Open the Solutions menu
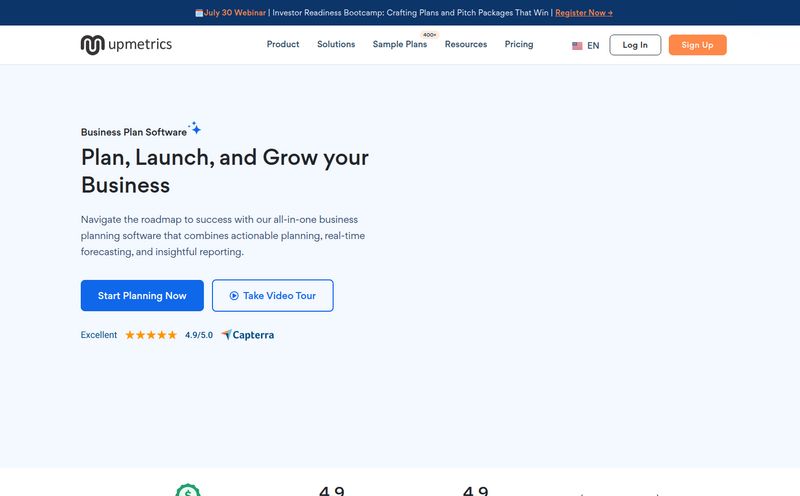Viewport: 800px width, 496px height. tap(336, 44)
